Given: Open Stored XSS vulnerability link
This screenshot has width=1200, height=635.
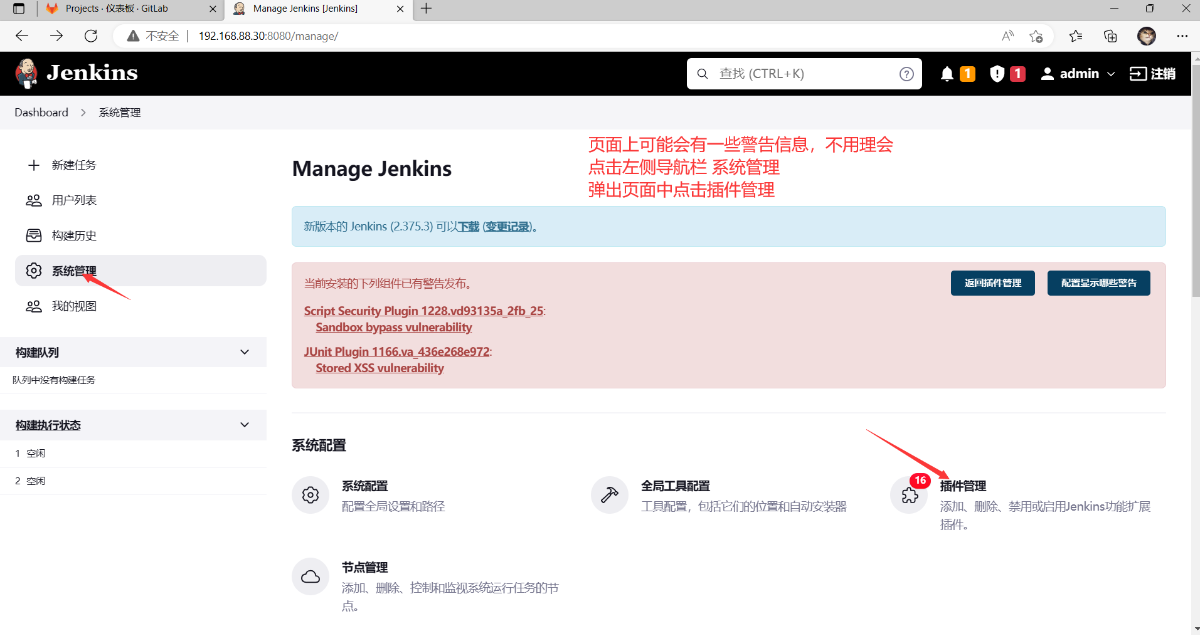Looking at the screenshot, I should 380,368.
